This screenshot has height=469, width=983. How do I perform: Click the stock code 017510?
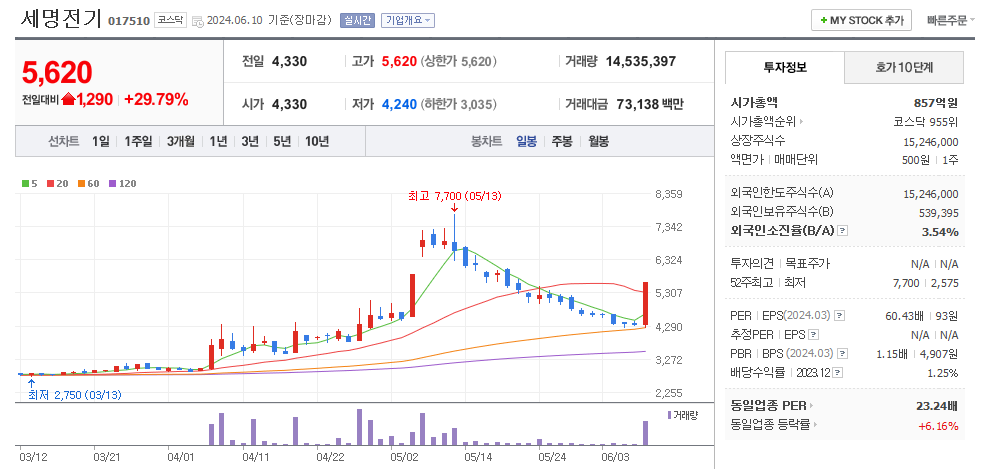[129, 21]
